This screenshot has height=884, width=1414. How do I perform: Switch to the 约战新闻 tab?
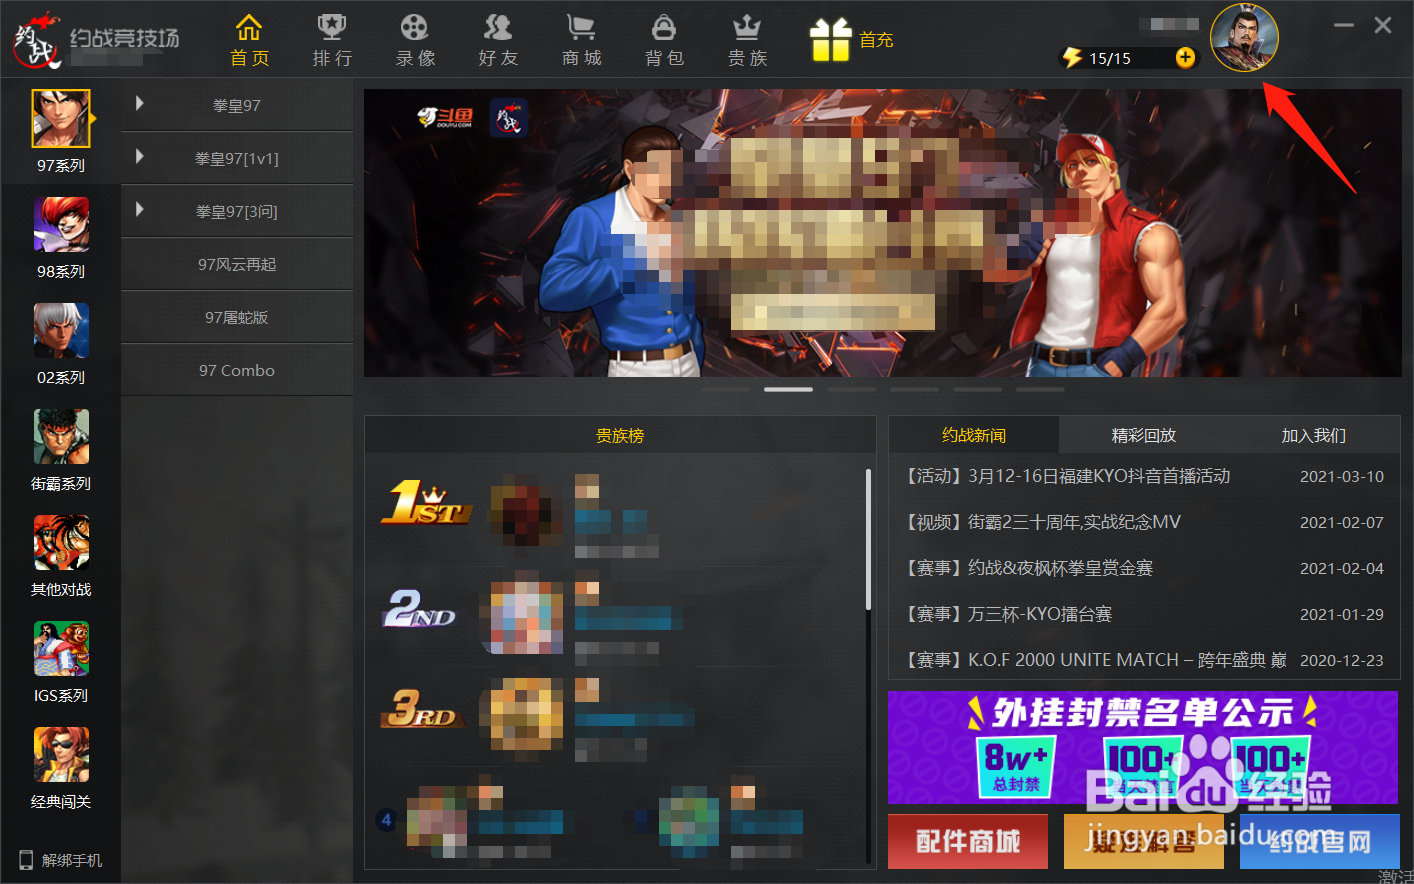[974, 435]
